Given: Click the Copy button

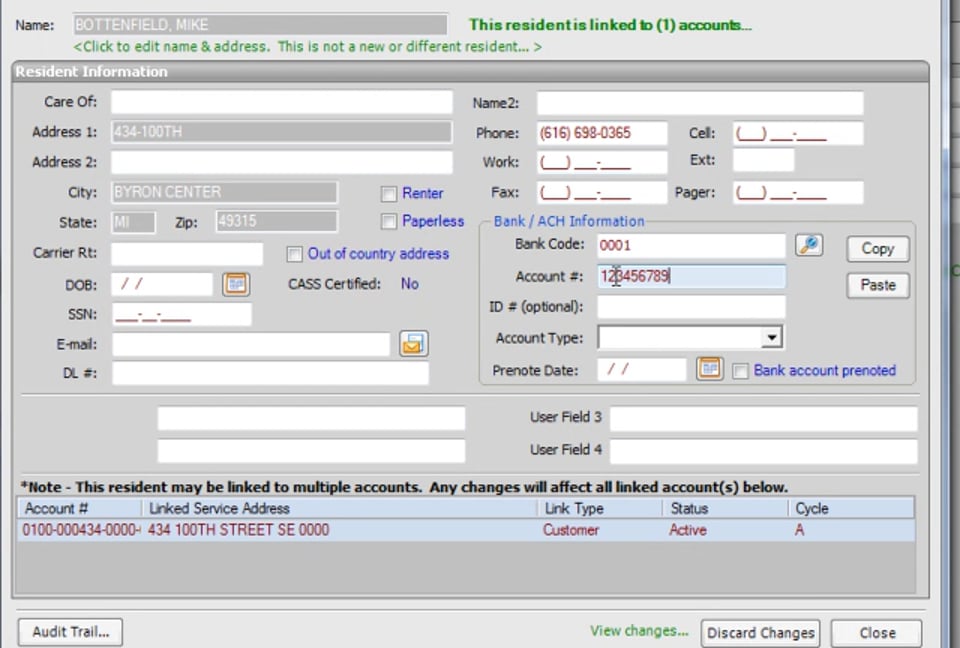Looking at the screenshot, I should (x=877, y=249).
